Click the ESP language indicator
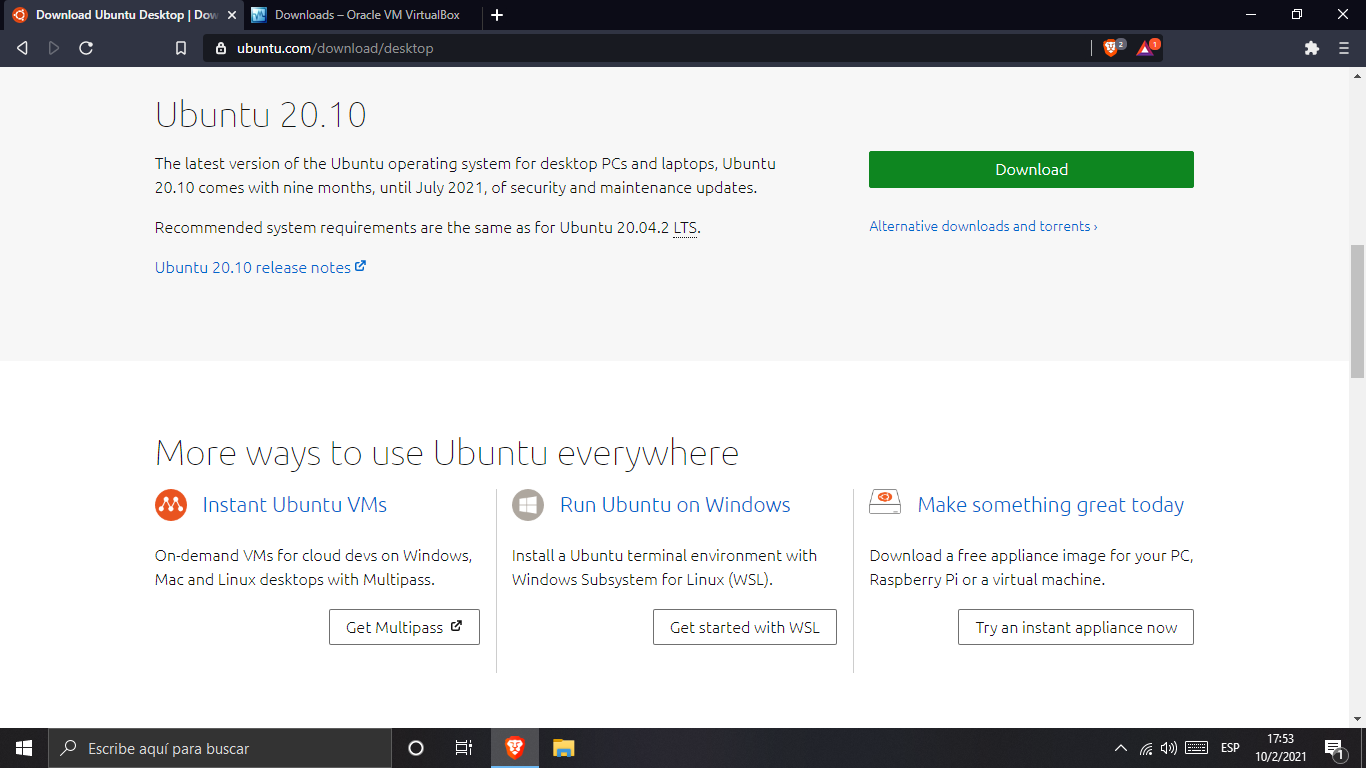Screen dimensions: 1366x768 pos(1230,748)
